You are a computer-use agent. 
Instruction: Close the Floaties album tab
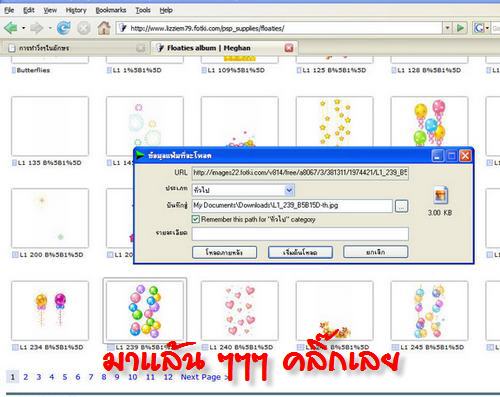289,48
